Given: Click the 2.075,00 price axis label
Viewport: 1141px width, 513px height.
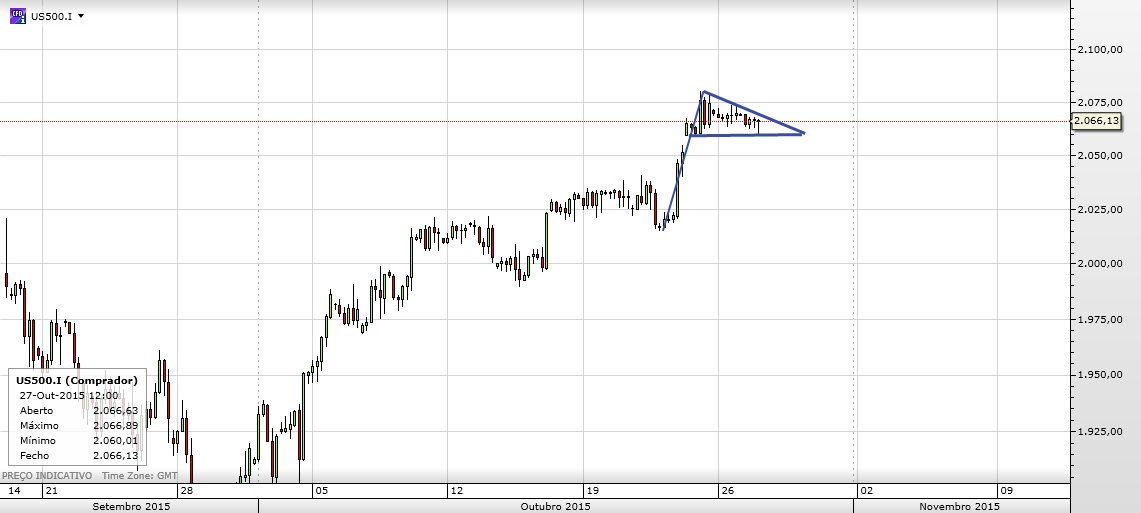Looking at the screenshot, I should tap(1099, 103).
